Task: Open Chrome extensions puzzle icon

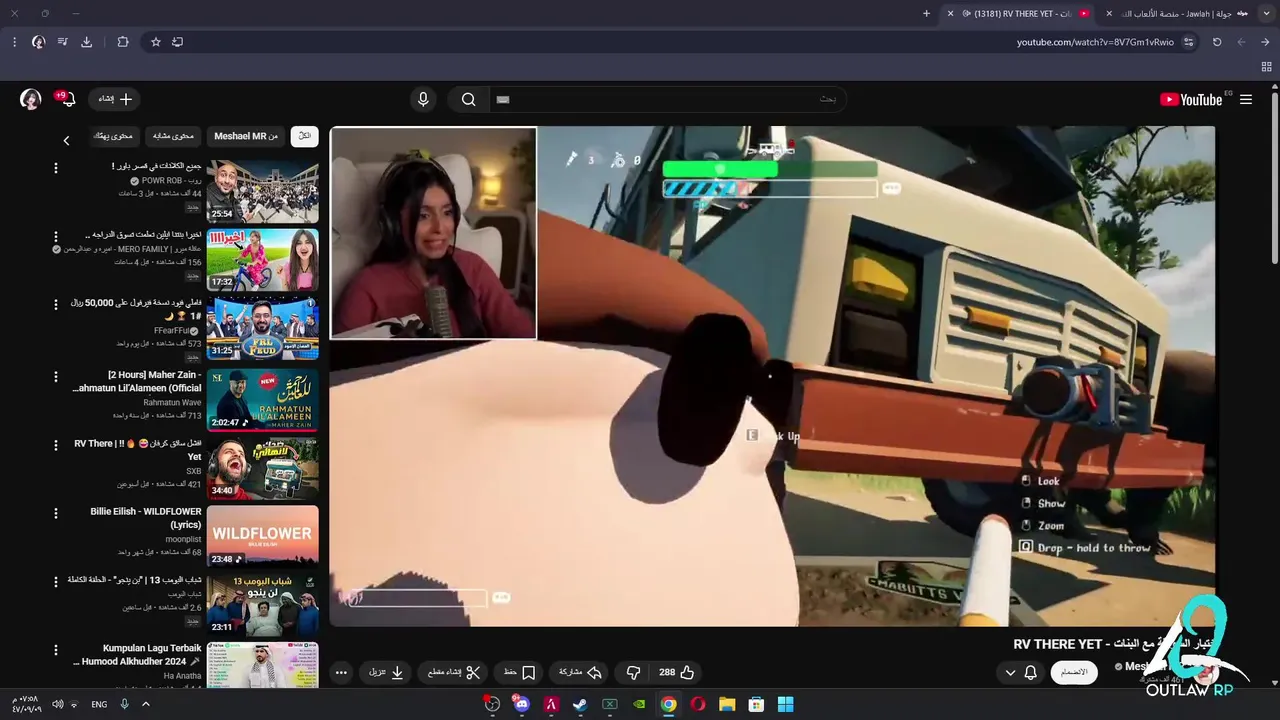Action: 123,42
